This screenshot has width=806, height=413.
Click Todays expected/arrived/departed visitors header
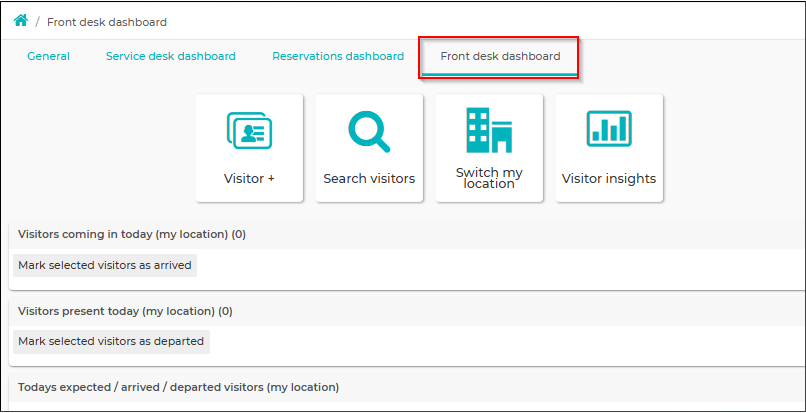pos(407,387)
